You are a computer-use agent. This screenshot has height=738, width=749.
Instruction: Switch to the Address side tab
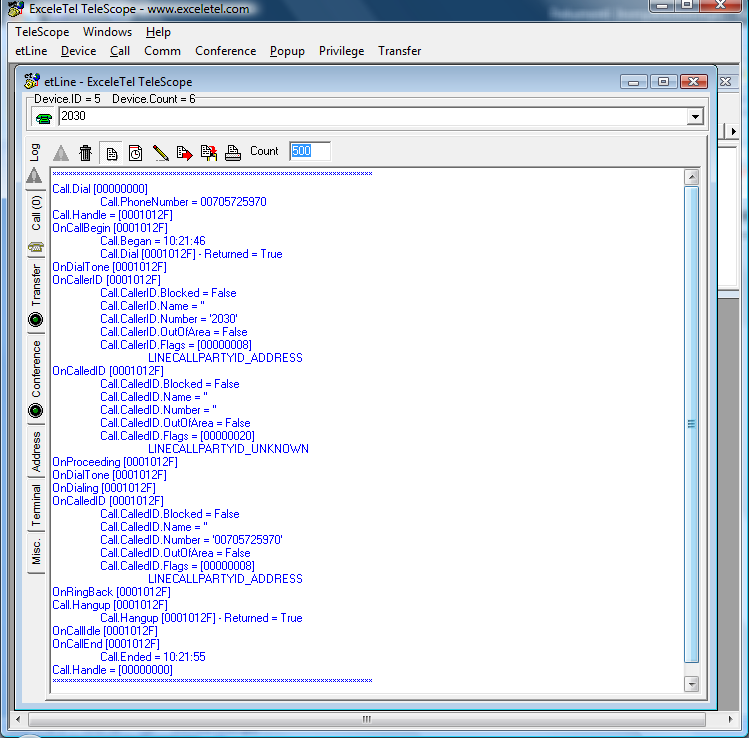tap(36, 451)
